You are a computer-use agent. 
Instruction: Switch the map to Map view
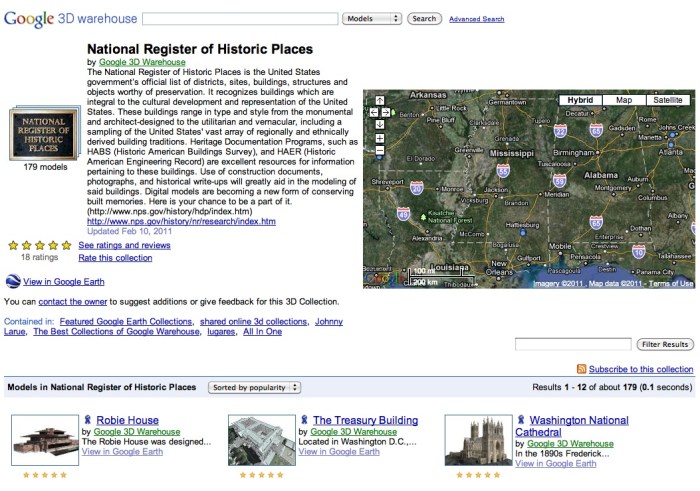click(624, 100)
